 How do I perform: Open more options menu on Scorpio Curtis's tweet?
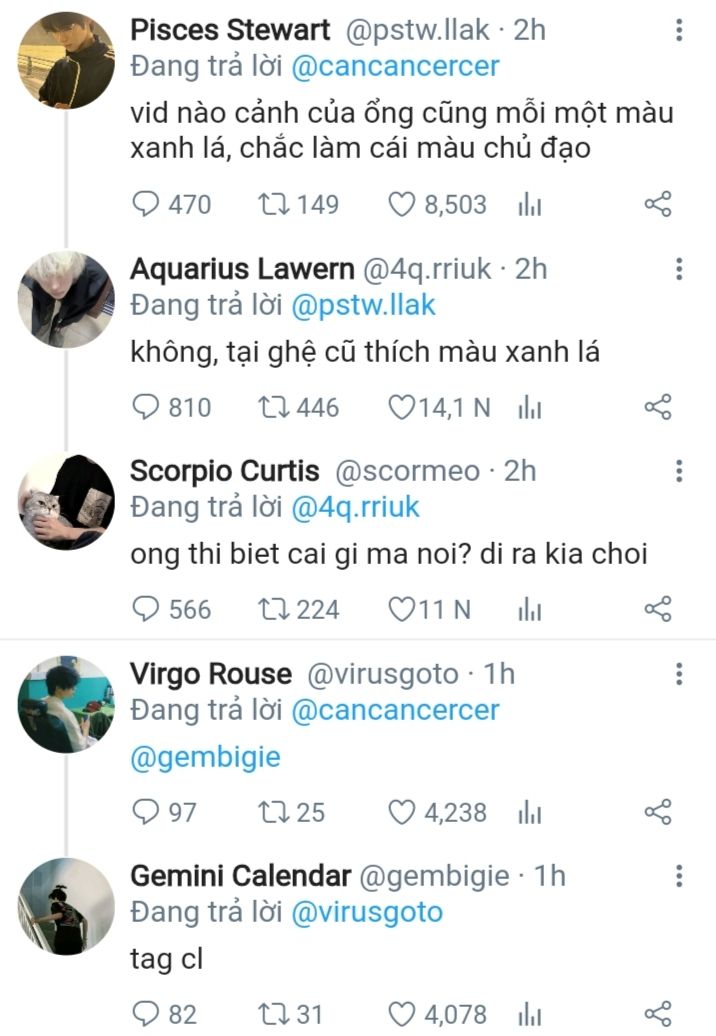(679, 472)
